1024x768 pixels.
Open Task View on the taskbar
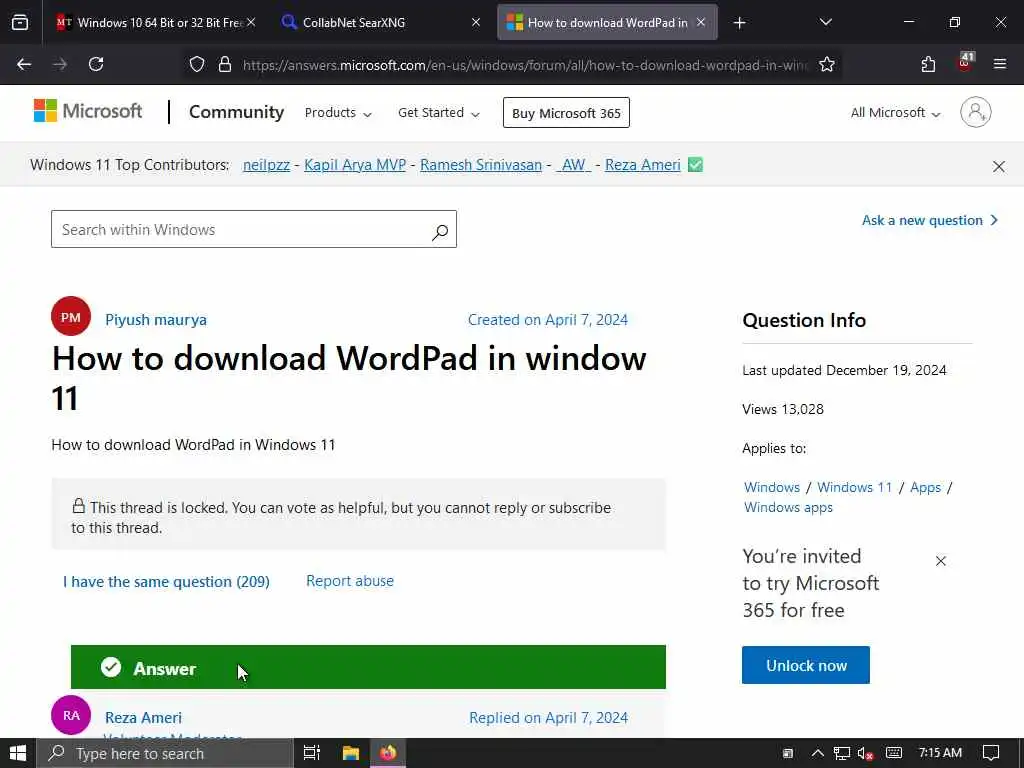312,753
